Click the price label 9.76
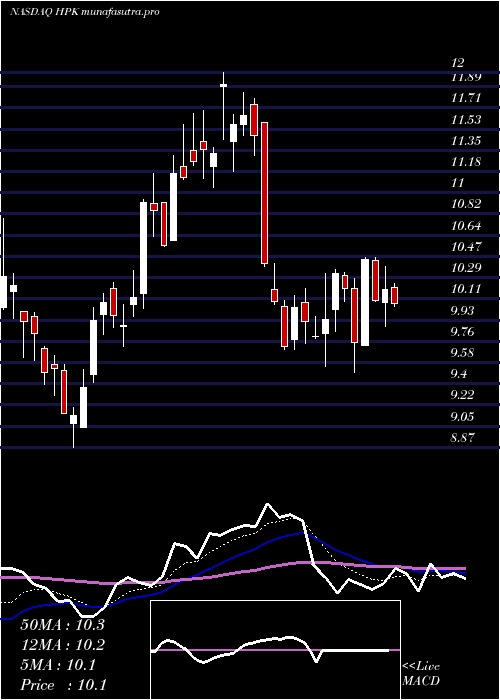 [462, 332]
